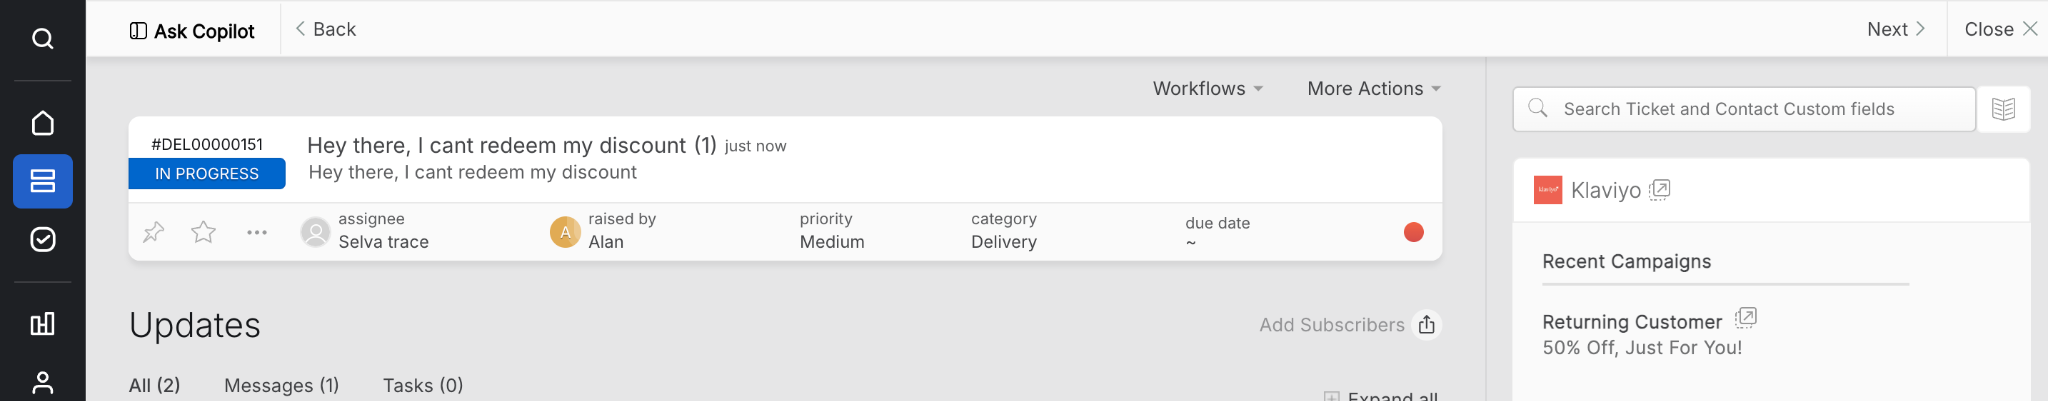Star the ticket as favorite
The height and width of the screenshot is (401, 2048).
204,232
